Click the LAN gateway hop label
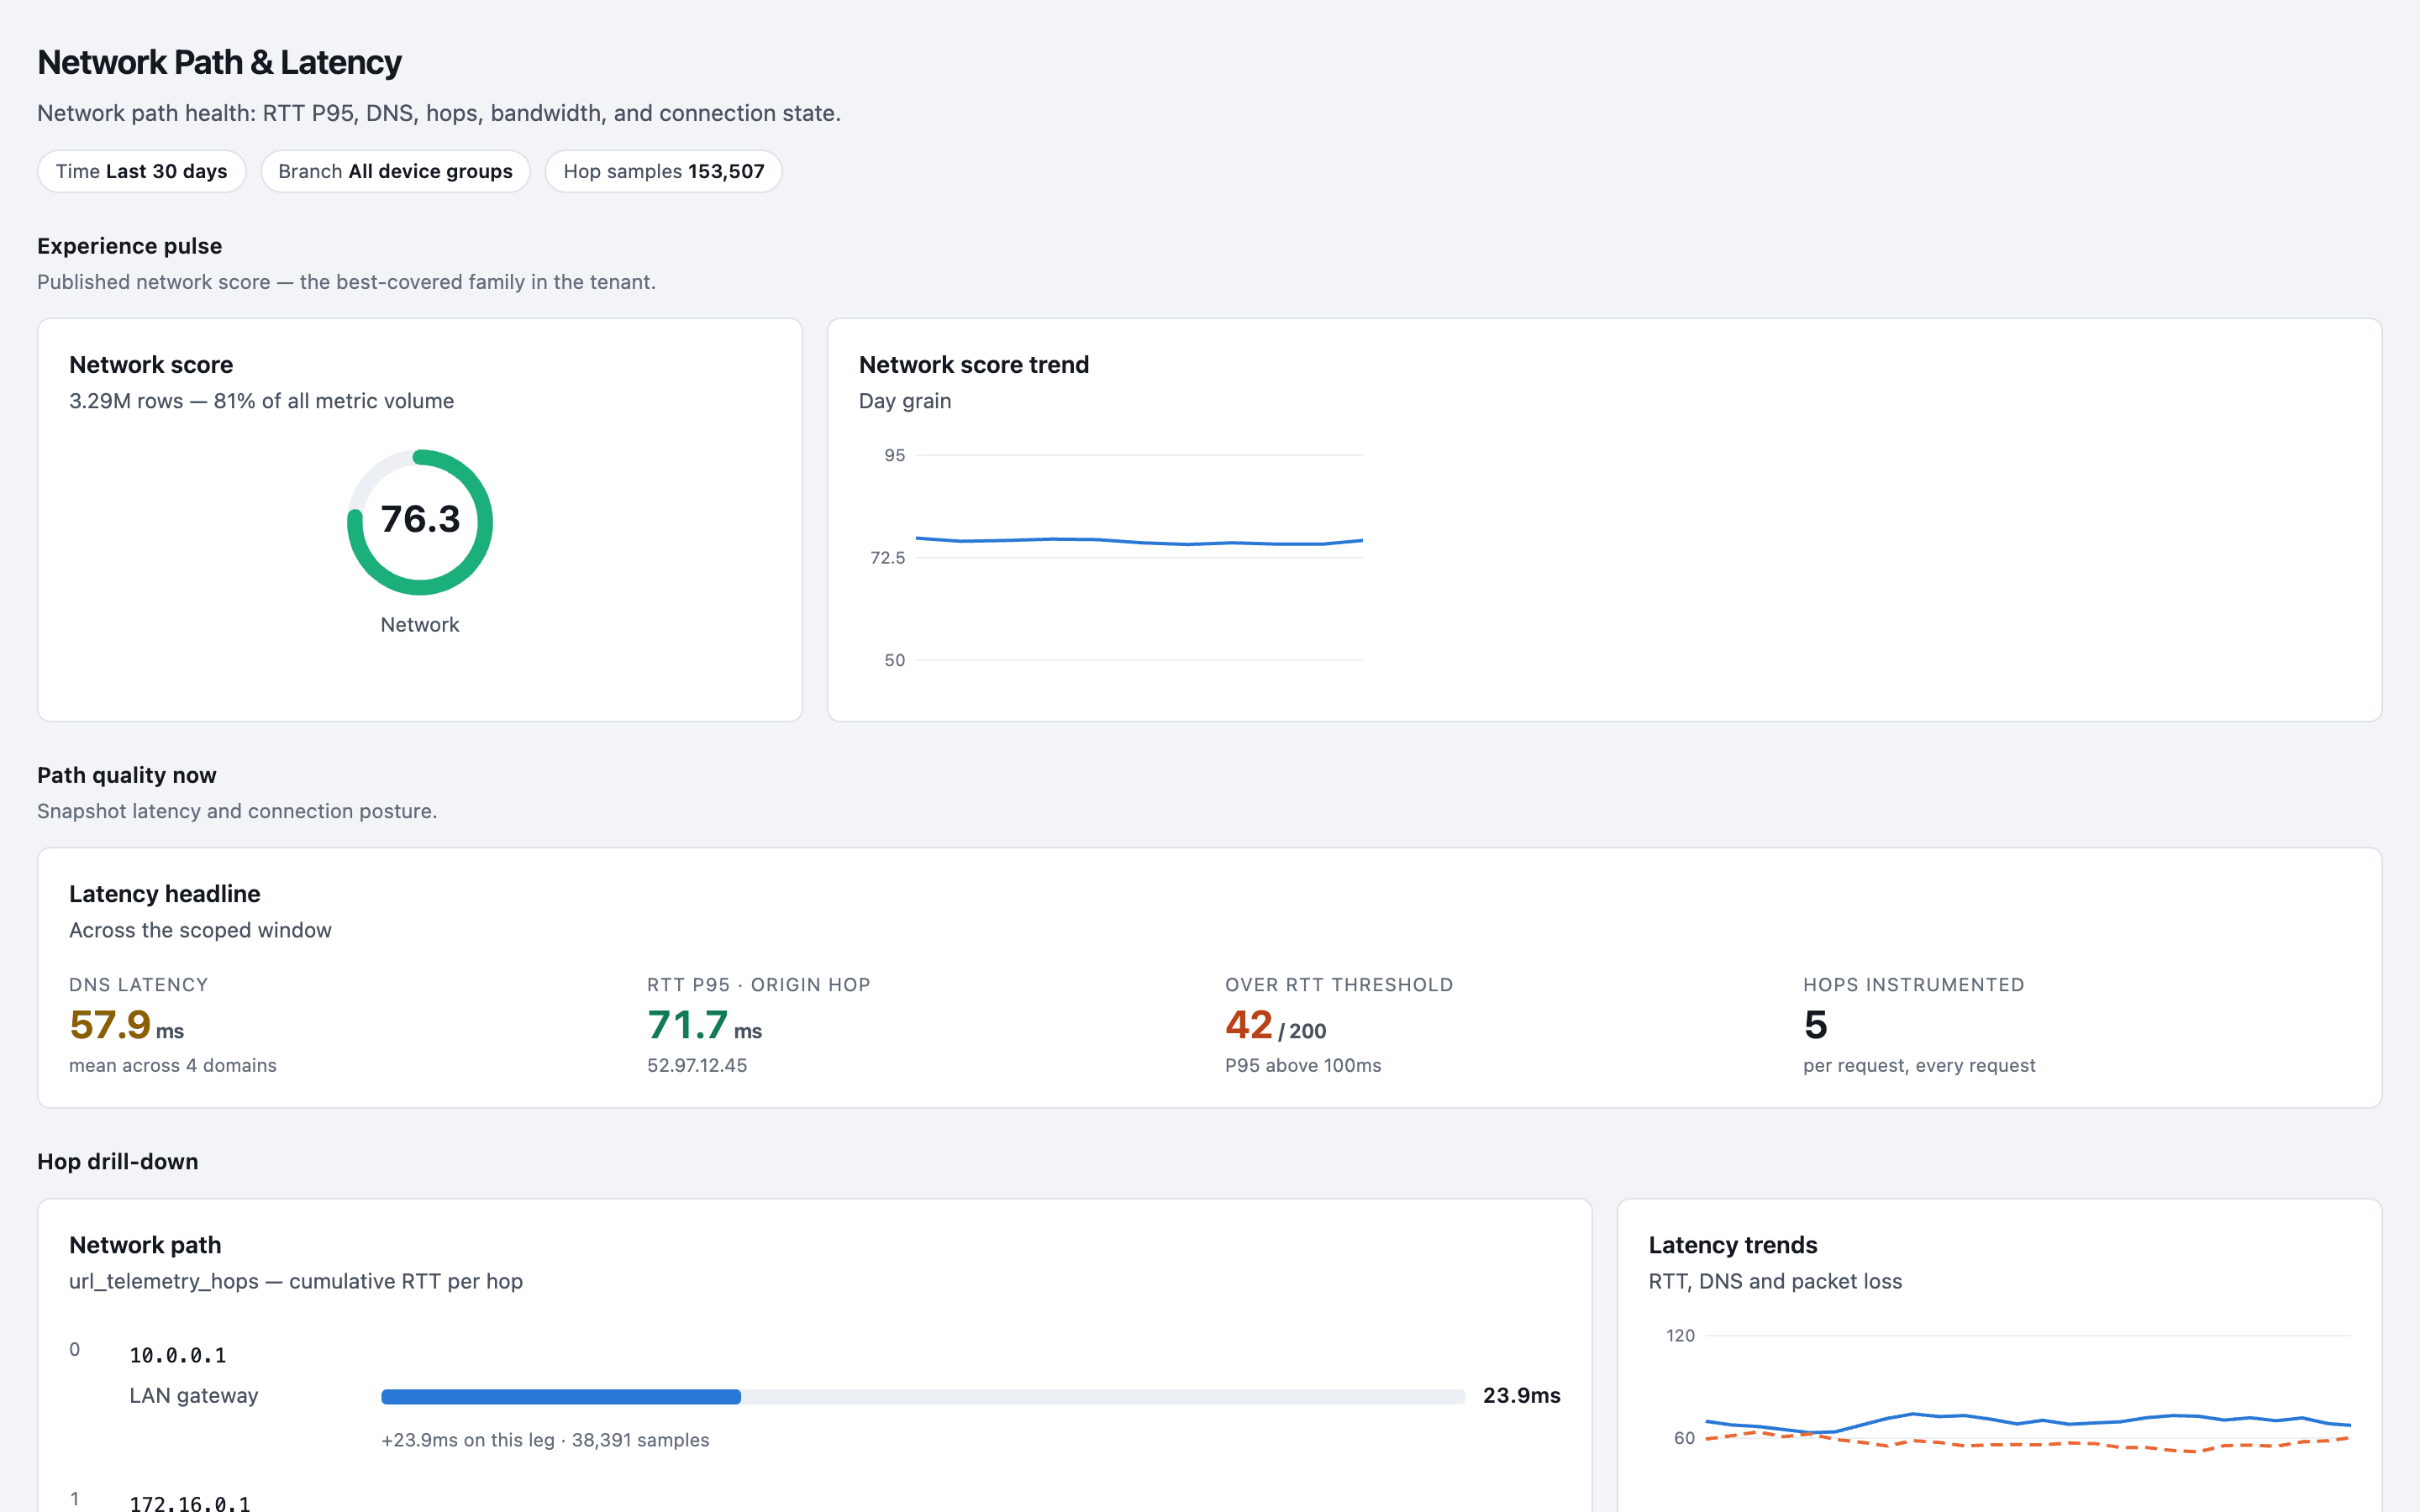 coord(194,1395)
